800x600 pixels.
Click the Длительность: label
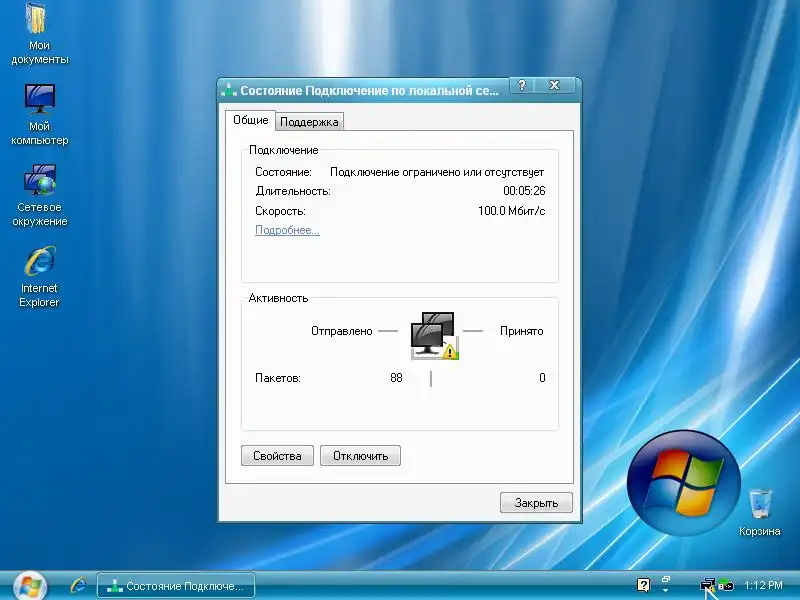[x=293, y=191]
